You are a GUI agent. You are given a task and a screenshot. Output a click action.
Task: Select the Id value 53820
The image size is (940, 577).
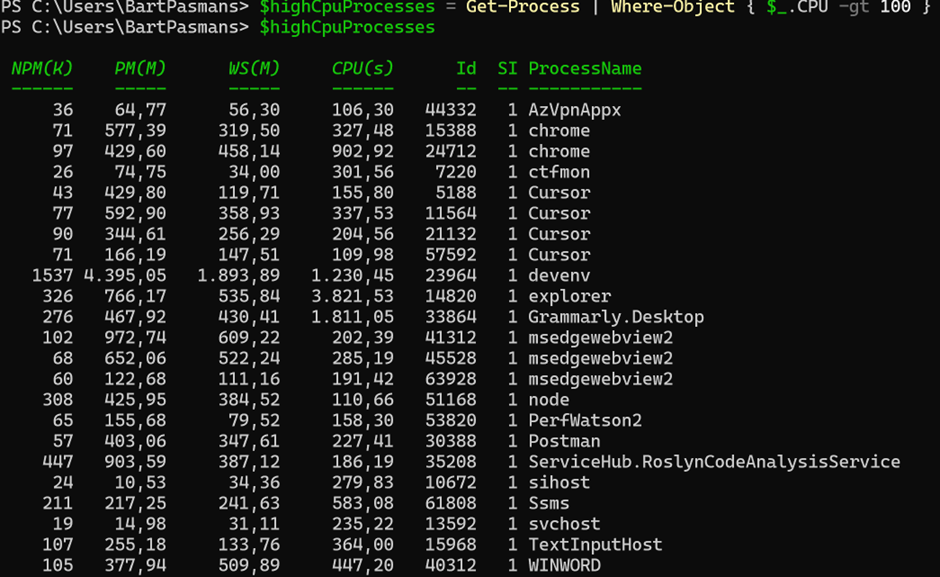[x=451, y=420]
